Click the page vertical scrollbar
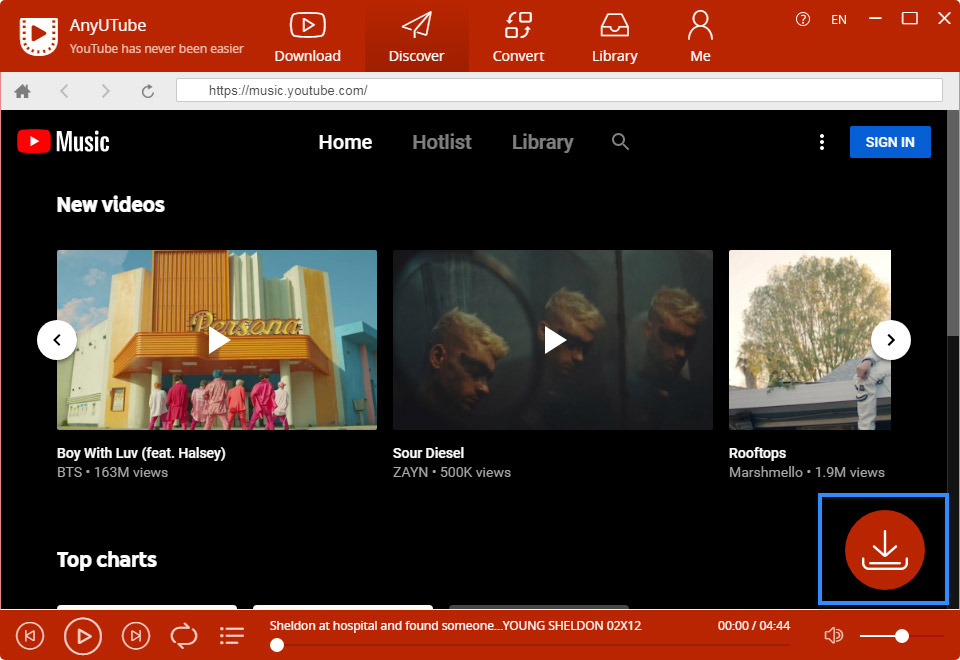This screenshot has width=960, height=660. tap(953, 223)
